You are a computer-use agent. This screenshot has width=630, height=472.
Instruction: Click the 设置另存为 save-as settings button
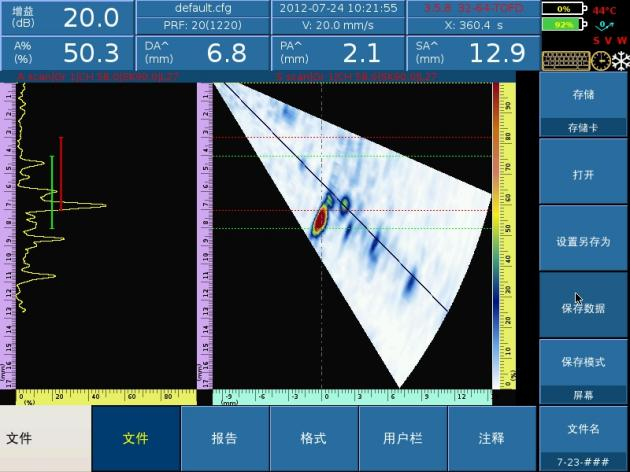pos(583,241)
